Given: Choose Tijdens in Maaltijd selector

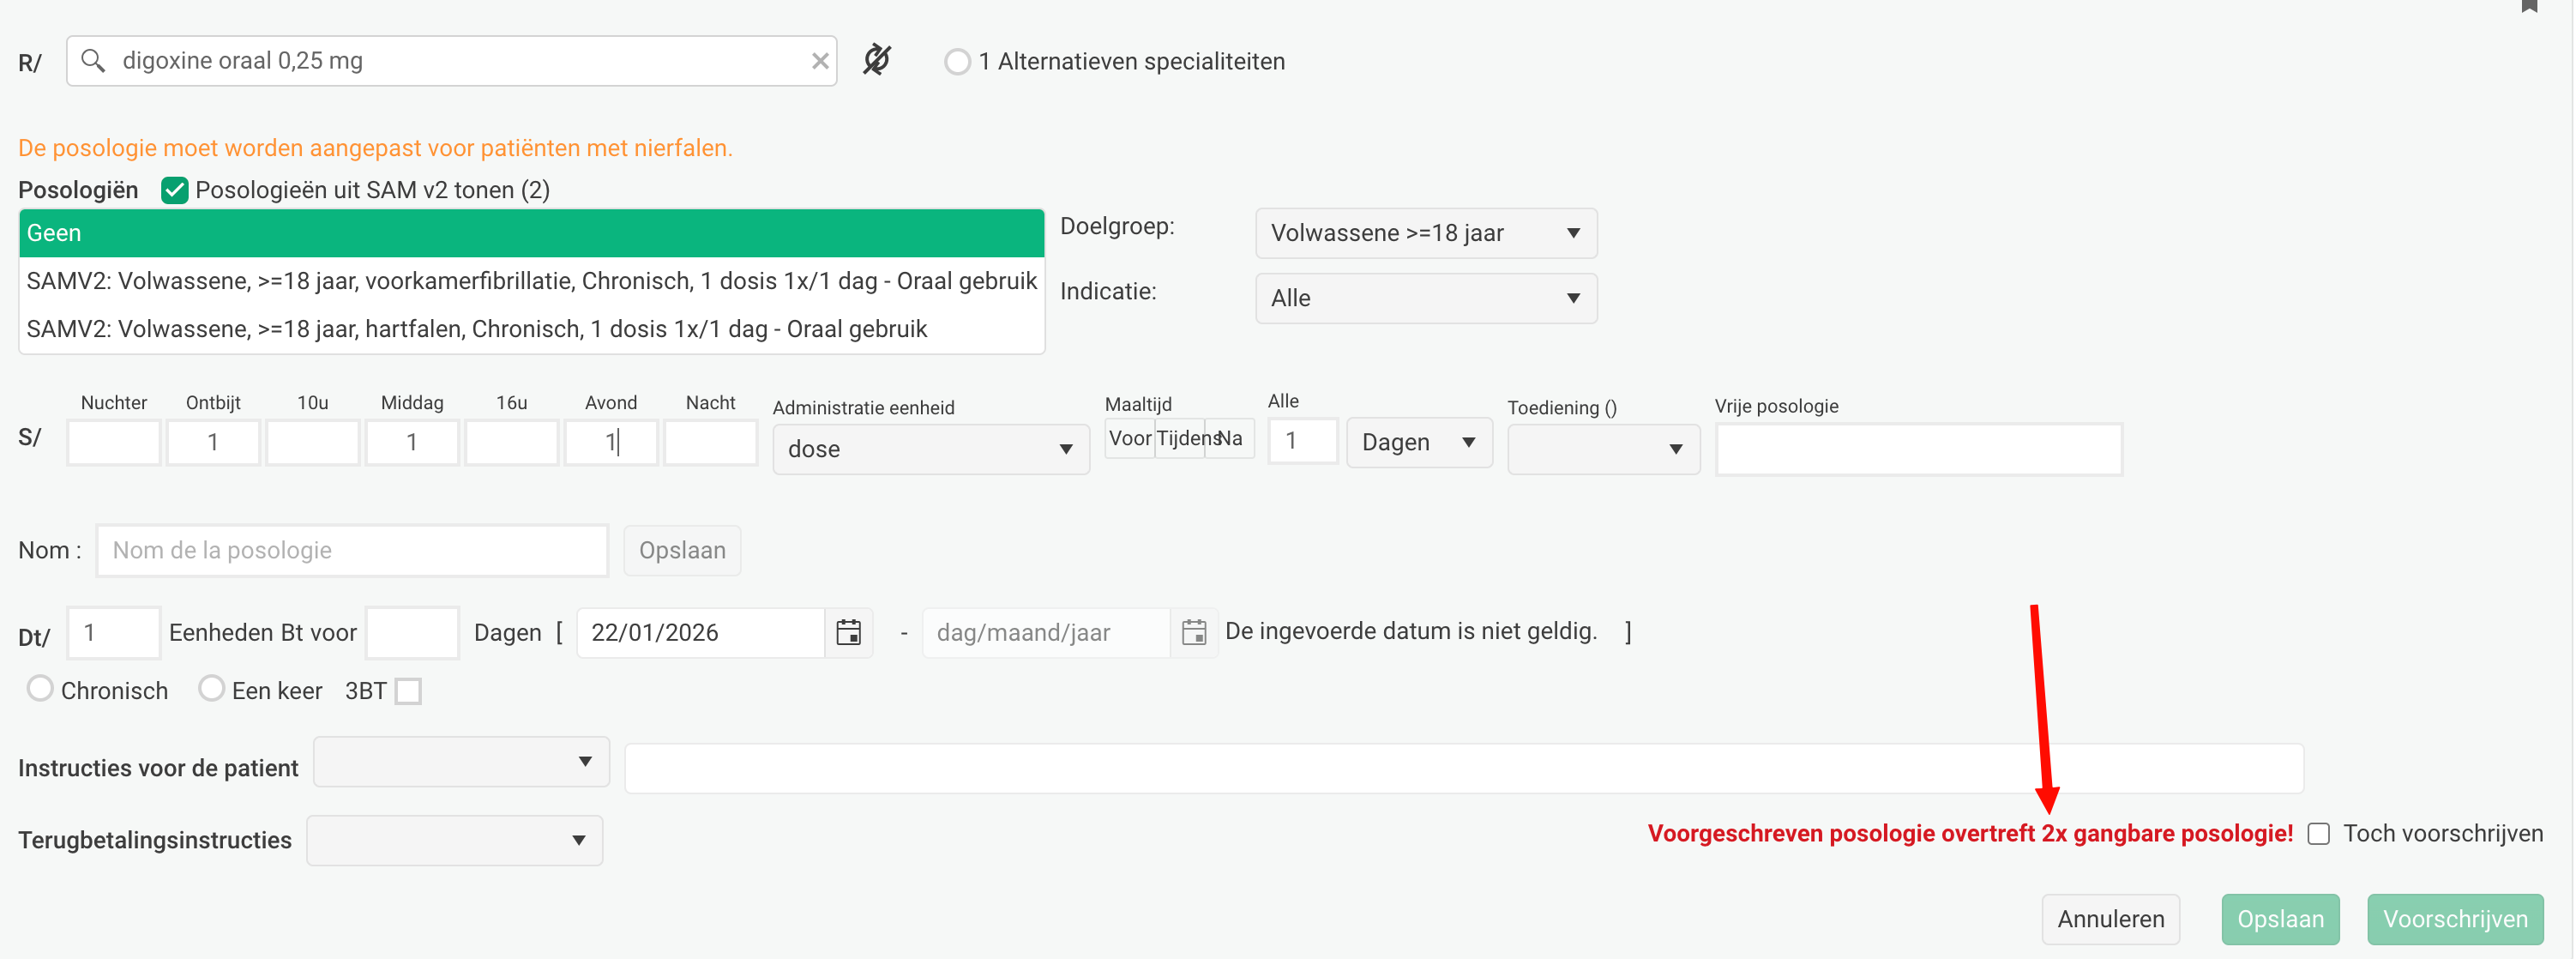Looking at the screenshot, I should tap(1181, 438).
